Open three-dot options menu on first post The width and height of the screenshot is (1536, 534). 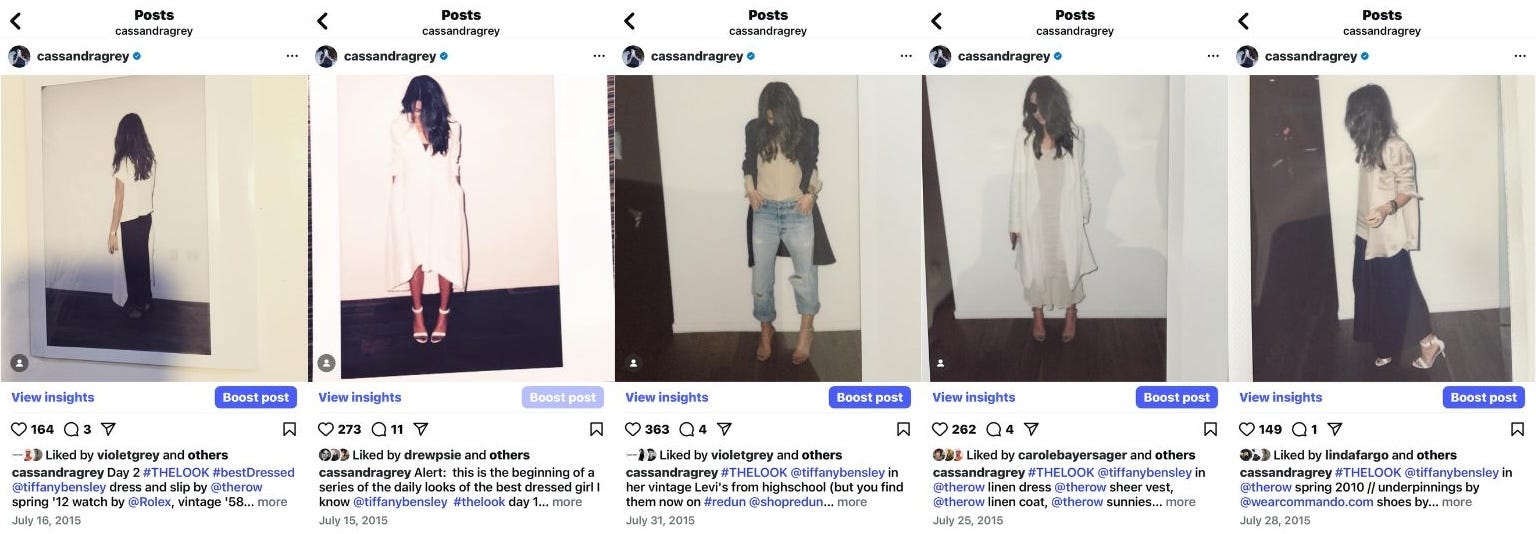[291, 56]
